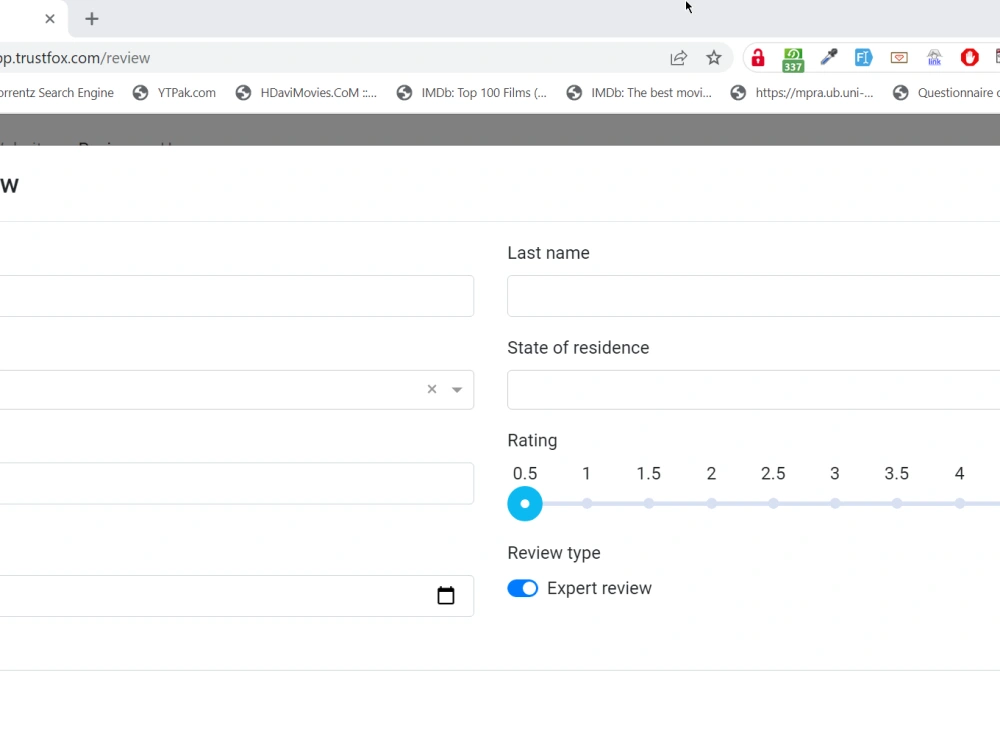Screen dimensions: 1000x750
Task: Click the link checker extension icon
Action: (x=934, y=58)
